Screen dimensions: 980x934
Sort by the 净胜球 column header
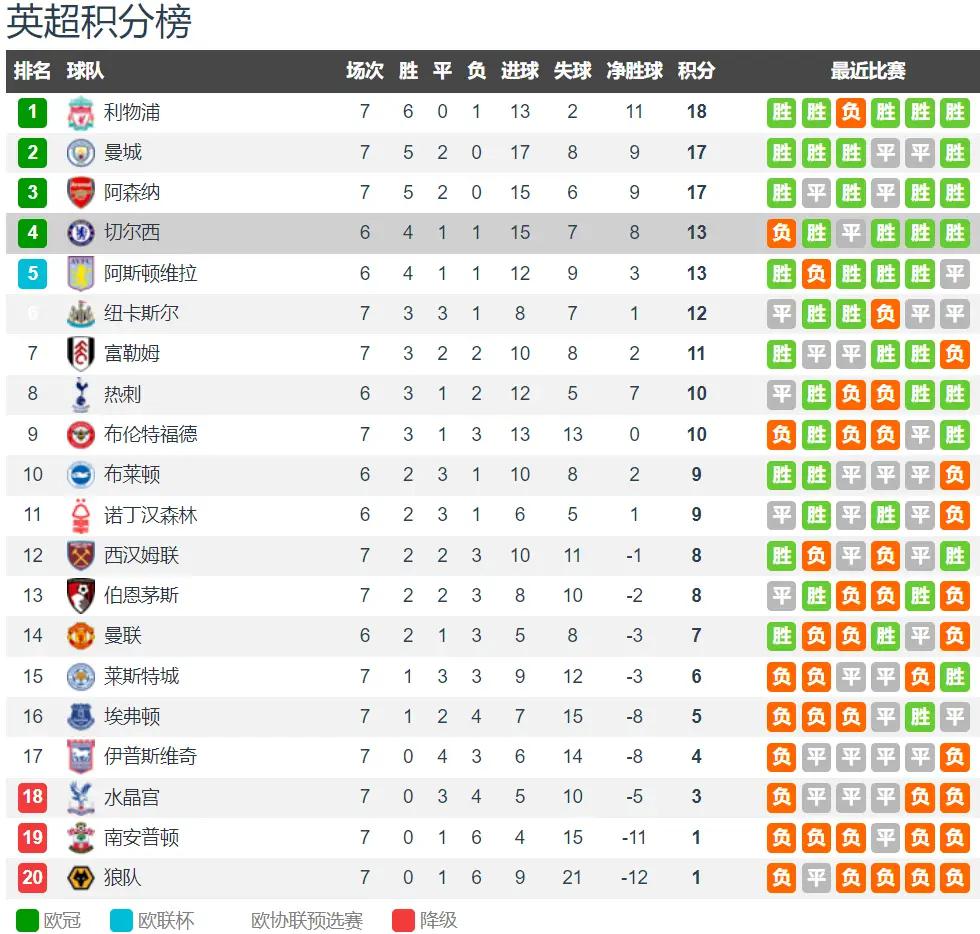coord(634,71)
